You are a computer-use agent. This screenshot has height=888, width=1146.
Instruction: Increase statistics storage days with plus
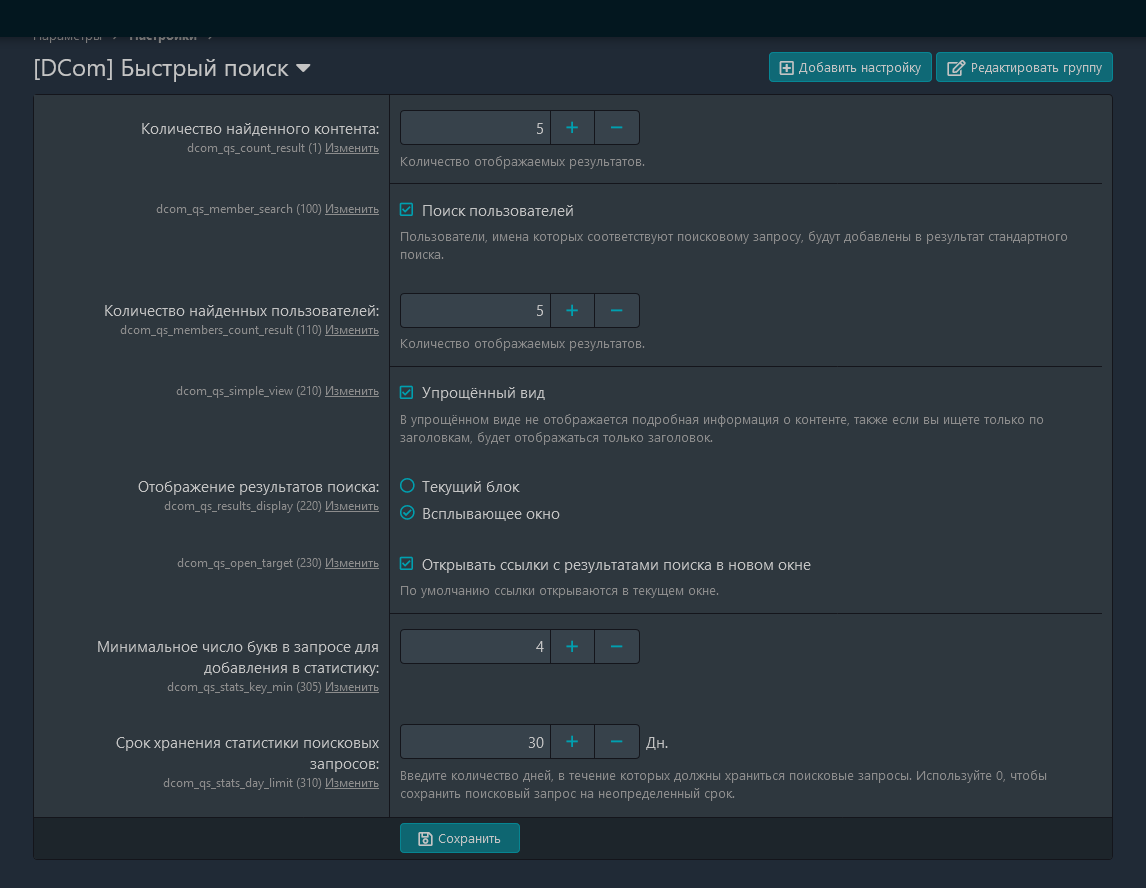[572, 742]
